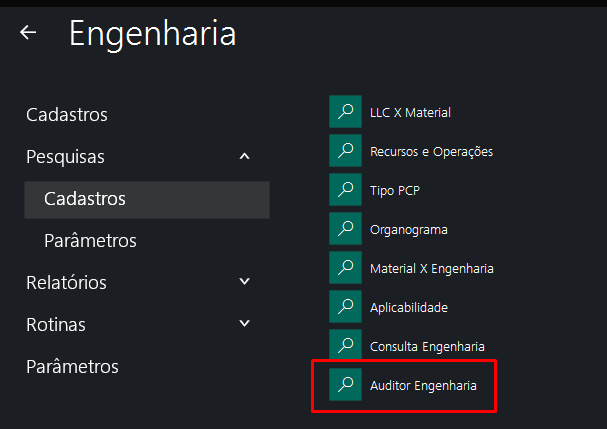Click the LLC X Material search icon

coord(344,112)
